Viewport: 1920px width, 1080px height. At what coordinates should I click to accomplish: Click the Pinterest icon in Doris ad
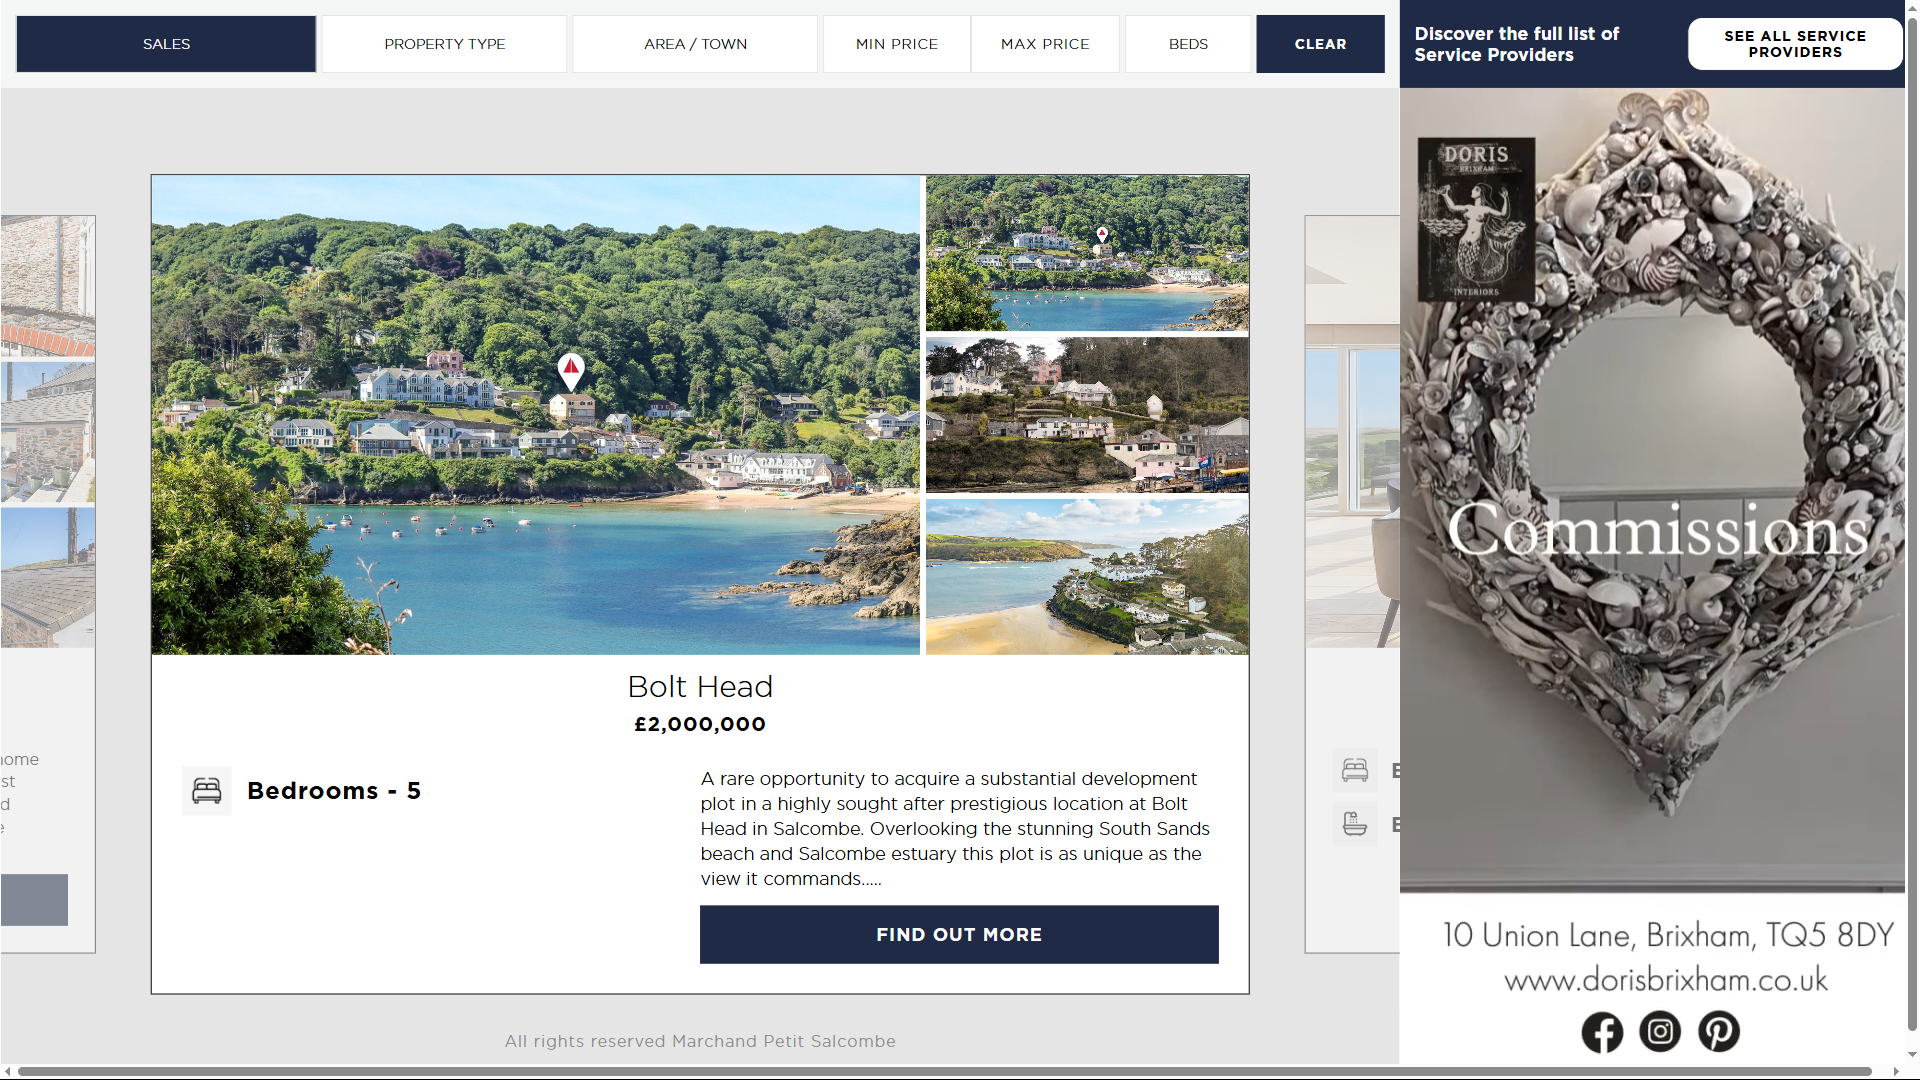click(x=1719, y=1032)
